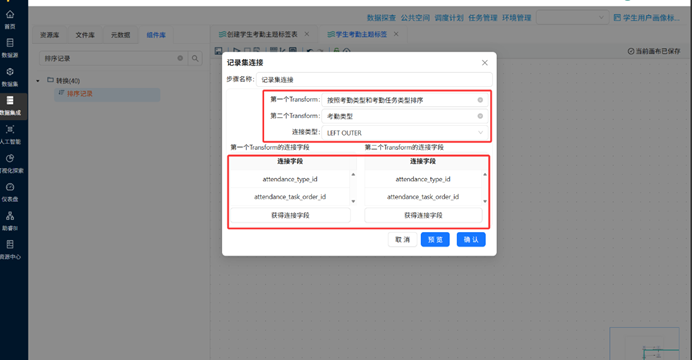
Task: Switch to the 组件库 tab
Action: coord(156,35)
